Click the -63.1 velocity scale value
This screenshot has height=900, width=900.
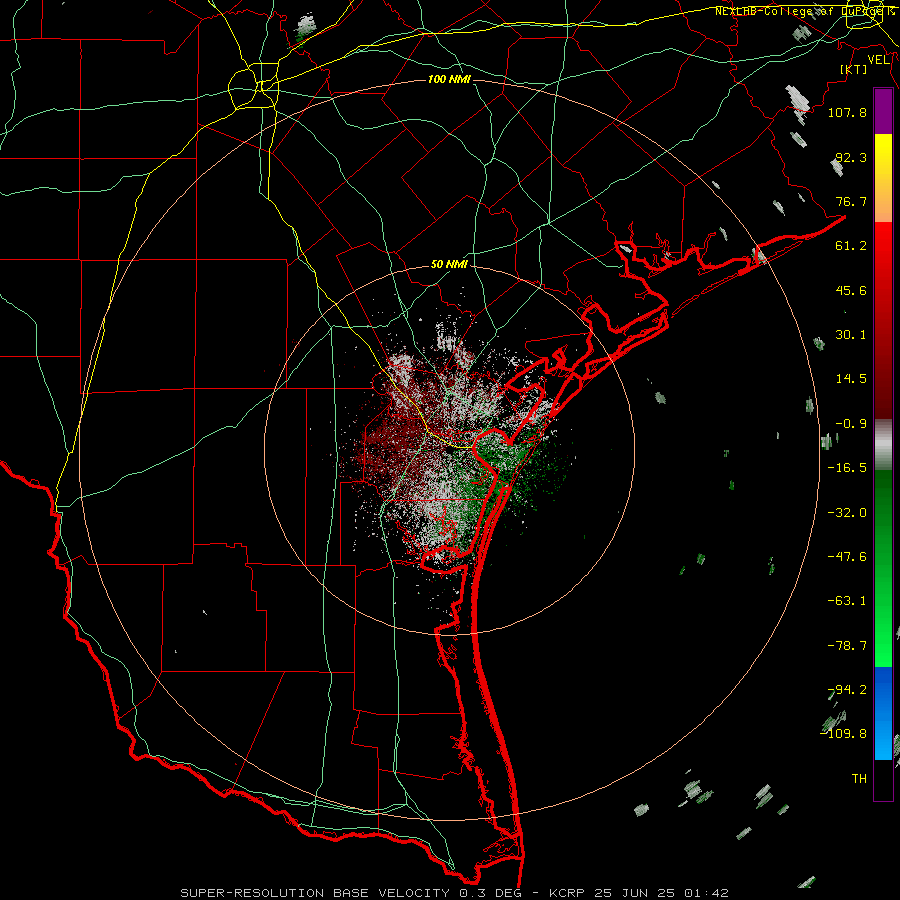pos(847,601)
